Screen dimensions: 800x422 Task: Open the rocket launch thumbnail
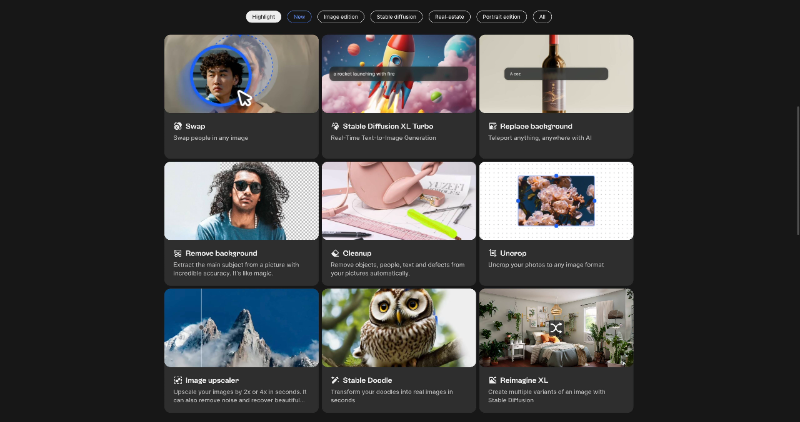(x=398, y=73)
